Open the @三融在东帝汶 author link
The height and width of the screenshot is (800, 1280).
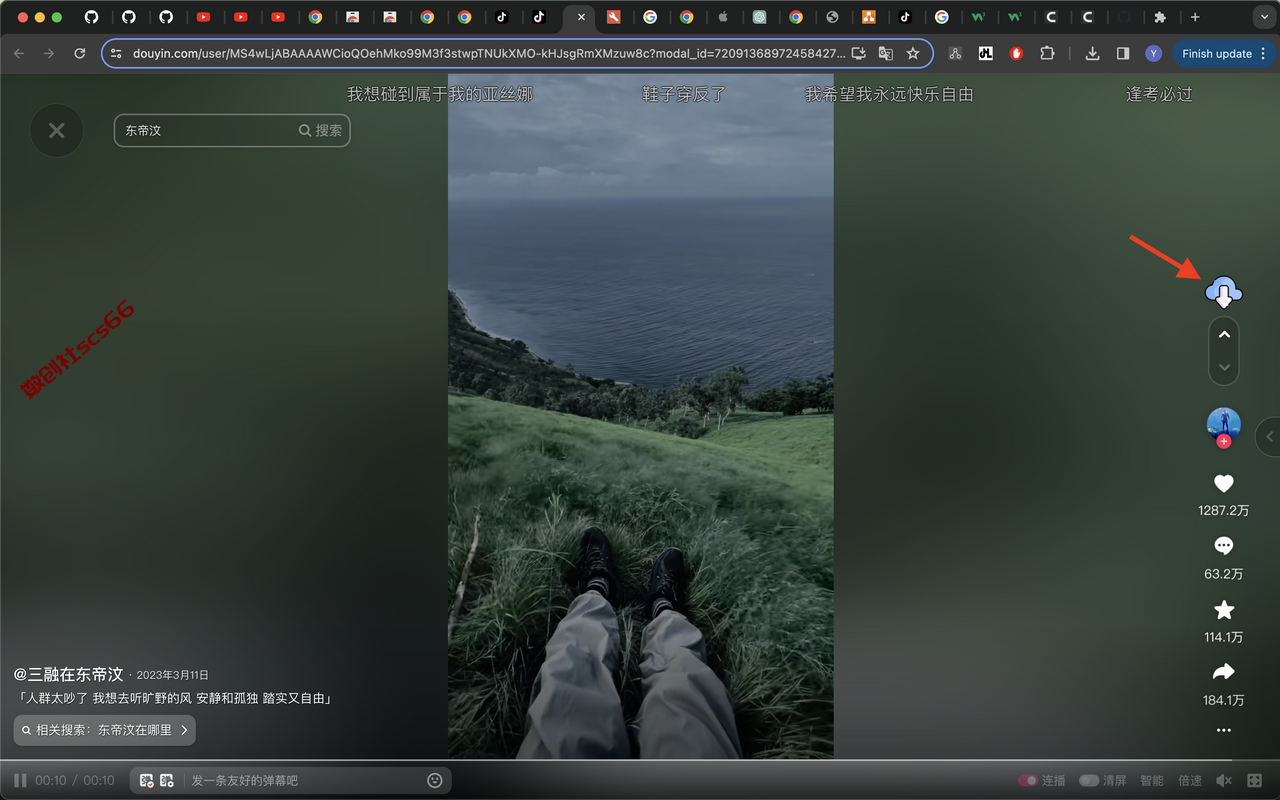point(68,674)
